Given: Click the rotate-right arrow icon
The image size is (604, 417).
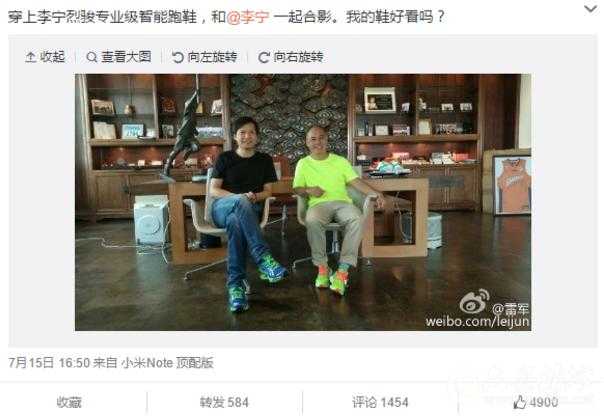Looking at the screenshot, I should 263,57.
